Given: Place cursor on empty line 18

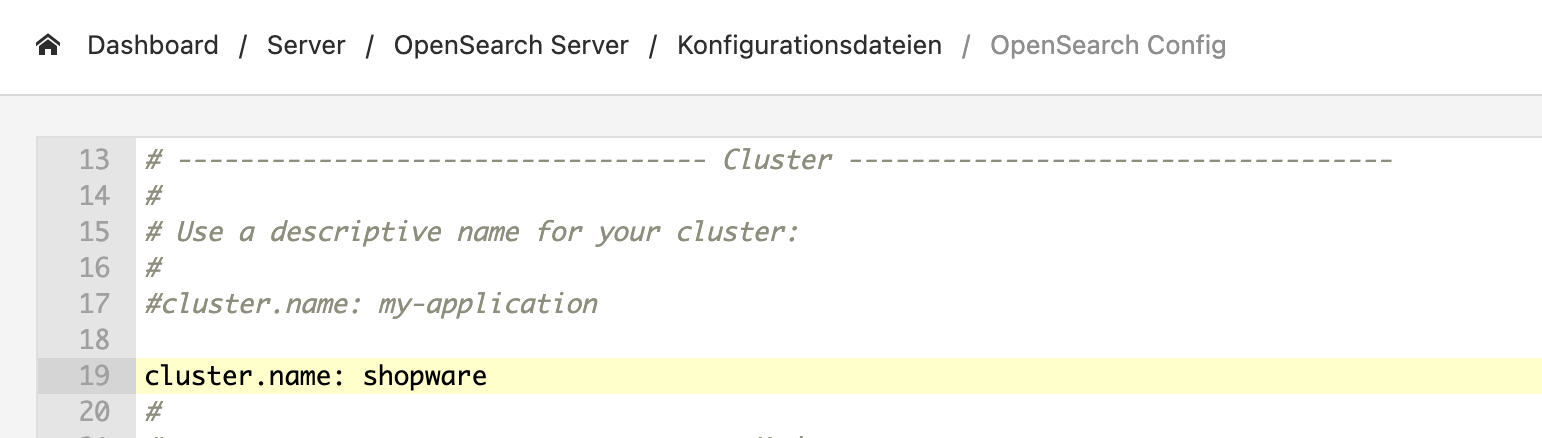Looking at the screenshot, I should [x=838, y=340].
